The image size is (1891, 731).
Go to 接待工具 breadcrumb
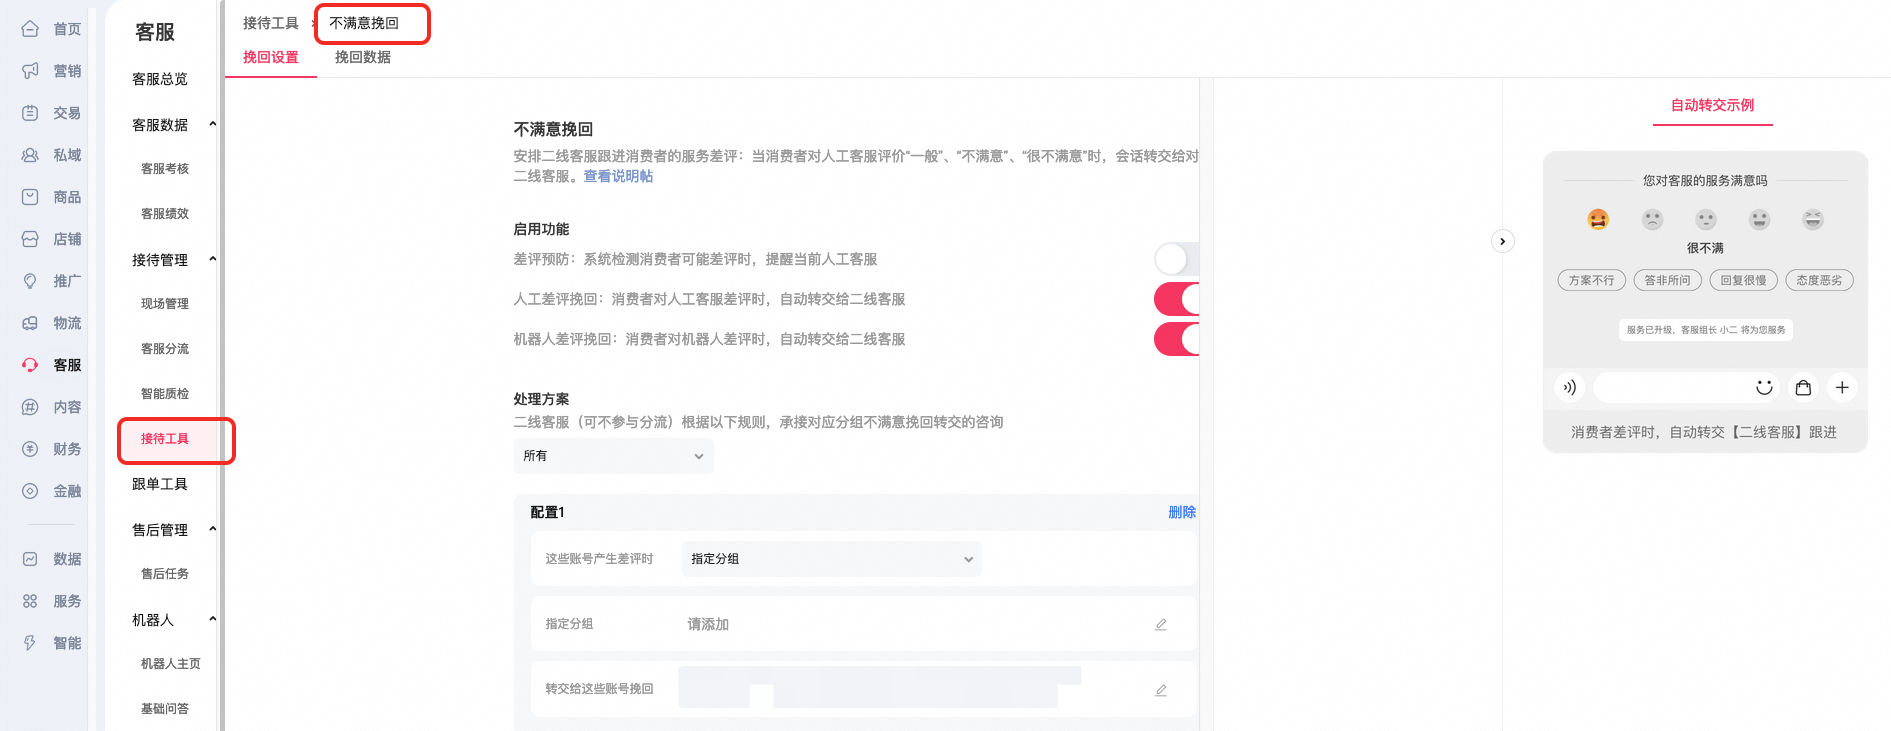click(x=271, y=23)
